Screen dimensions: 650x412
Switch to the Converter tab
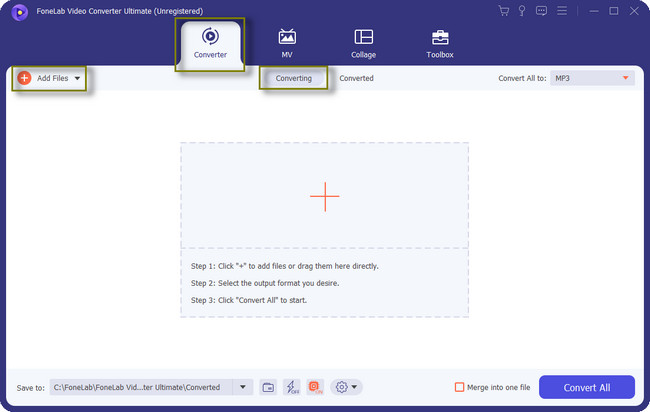click(x=210, y=44)
